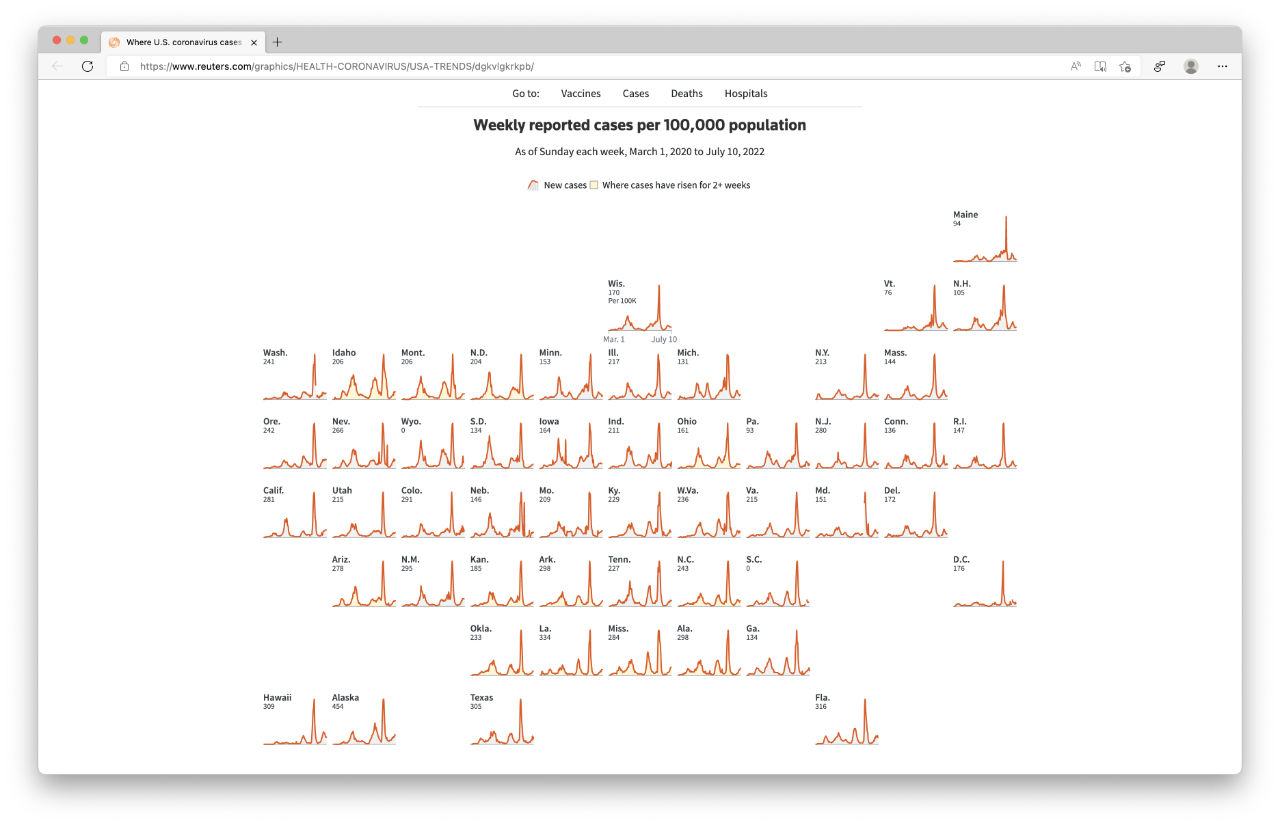Close the 'Where U.S. coronavirus cases' tab
The height and width of the screenshot is (825, 1280).
point(254,42)
